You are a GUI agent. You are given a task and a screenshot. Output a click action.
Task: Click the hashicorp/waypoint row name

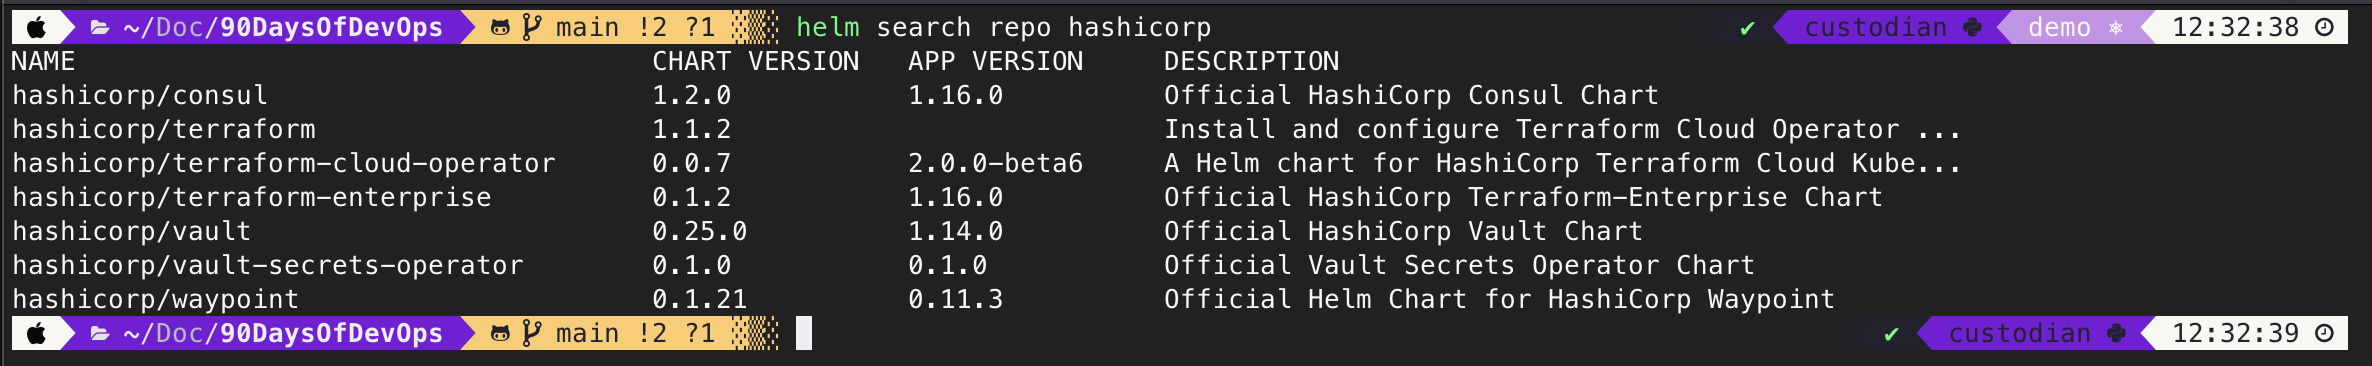coord(156,299)
